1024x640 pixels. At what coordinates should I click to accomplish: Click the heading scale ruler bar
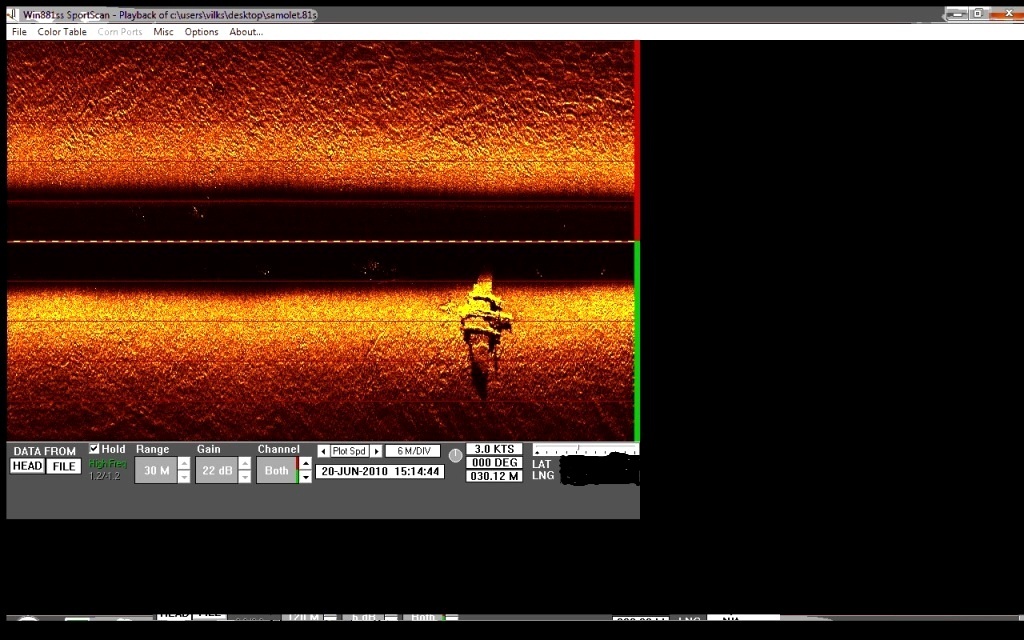585,450
